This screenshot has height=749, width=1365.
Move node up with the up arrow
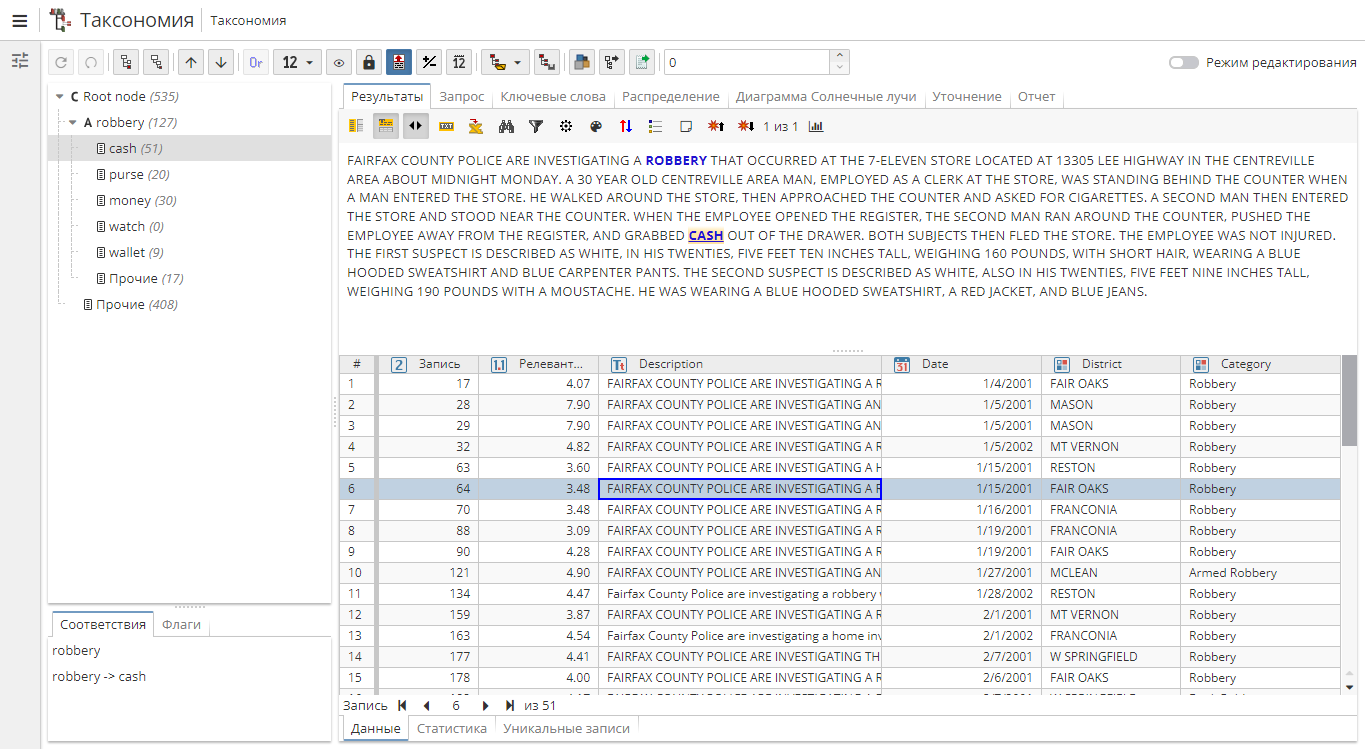point(191,63)
